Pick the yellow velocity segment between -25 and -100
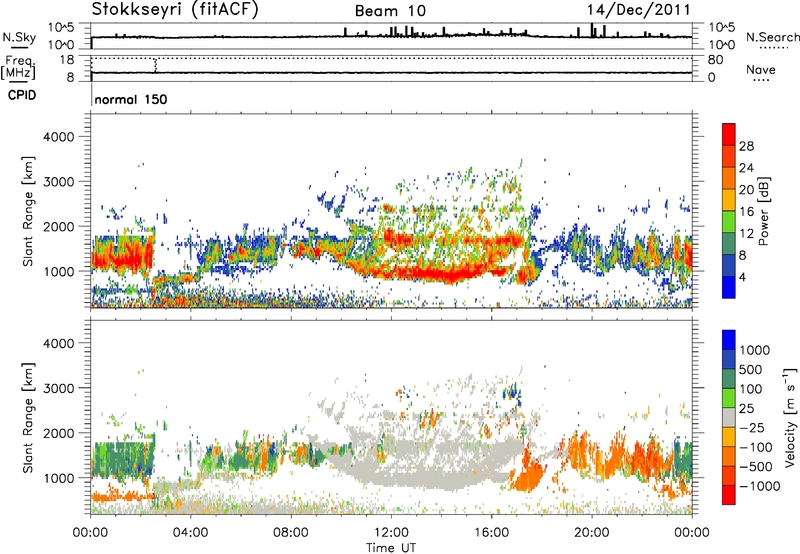 729,437
